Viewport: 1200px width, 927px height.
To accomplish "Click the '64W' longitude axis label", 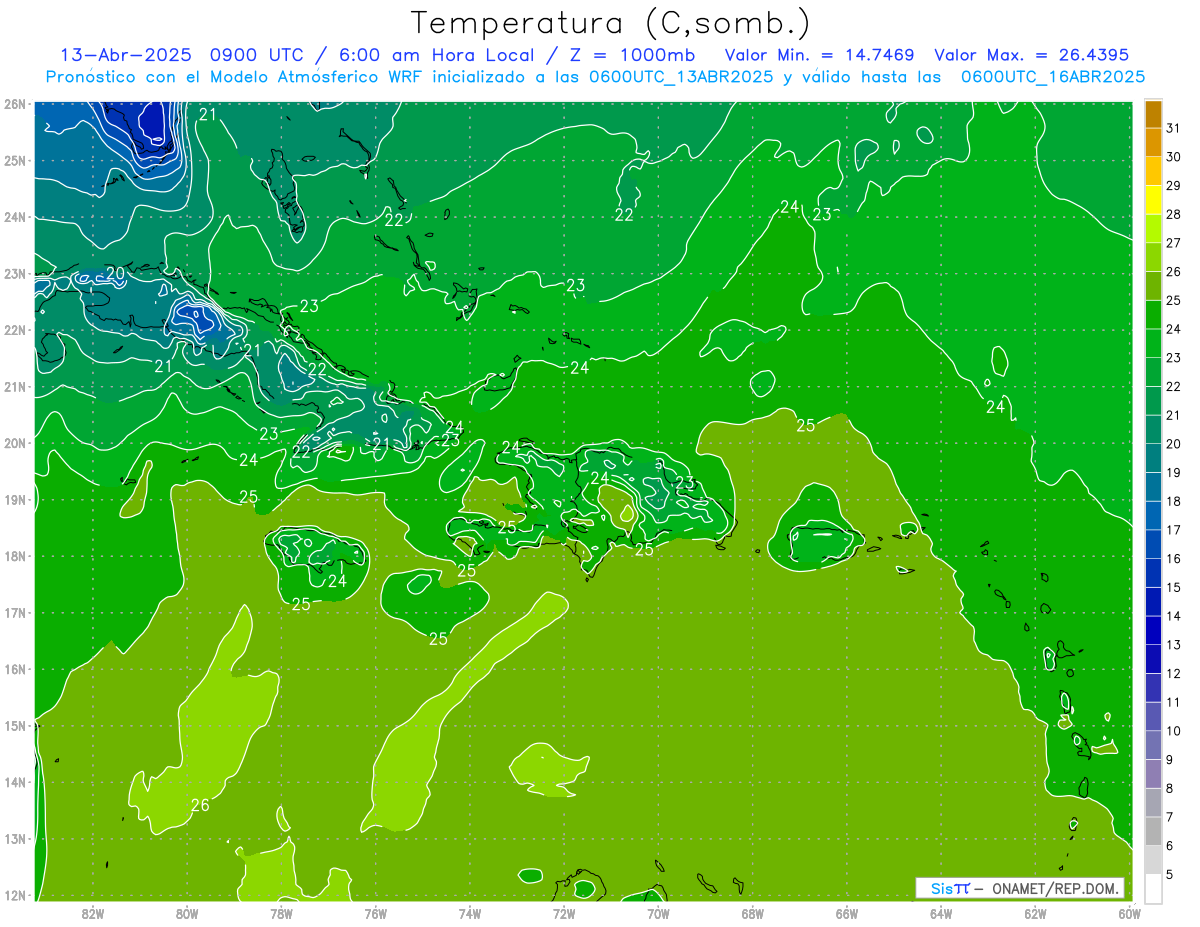I will pos(941,913).
